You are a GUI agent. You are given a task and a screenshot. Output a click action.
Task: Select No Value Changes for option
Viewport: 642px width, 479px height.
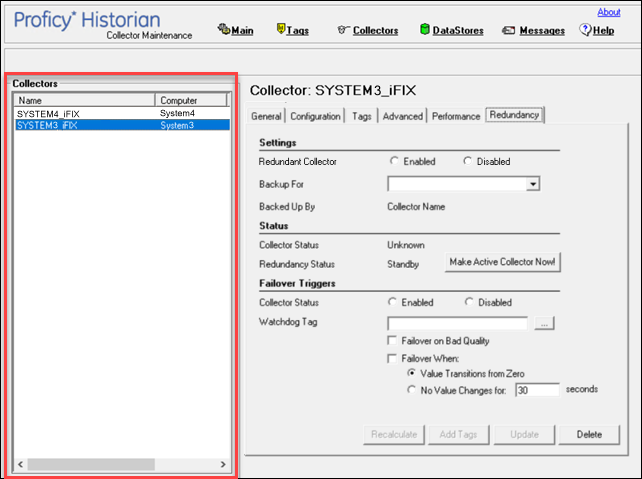point(411,390)
